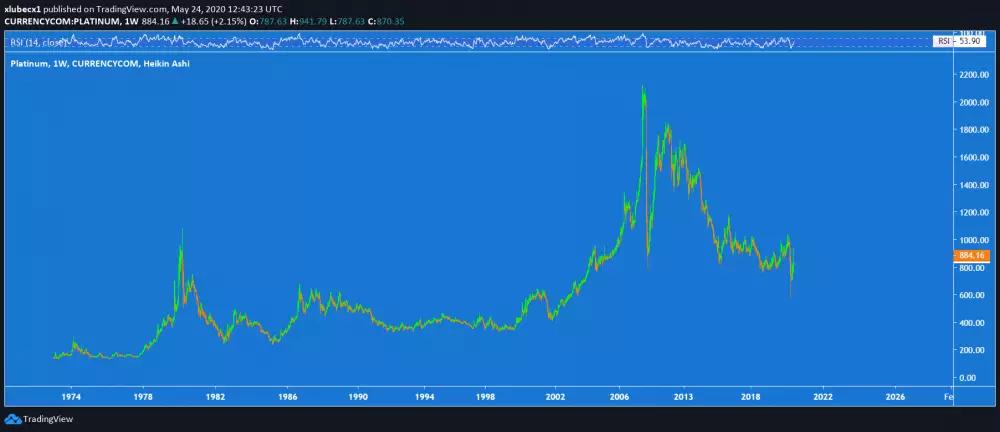Click the 1974 label on time axis
The height and width of the screenshot is (432, 1000).
point(73,397)
